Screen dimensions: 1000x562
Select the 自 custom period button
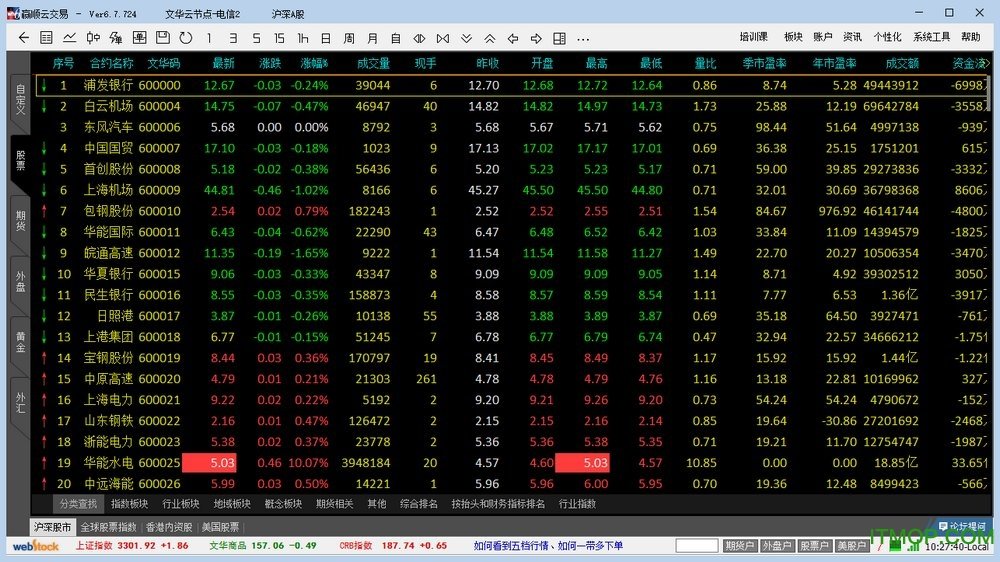[395, 38]
